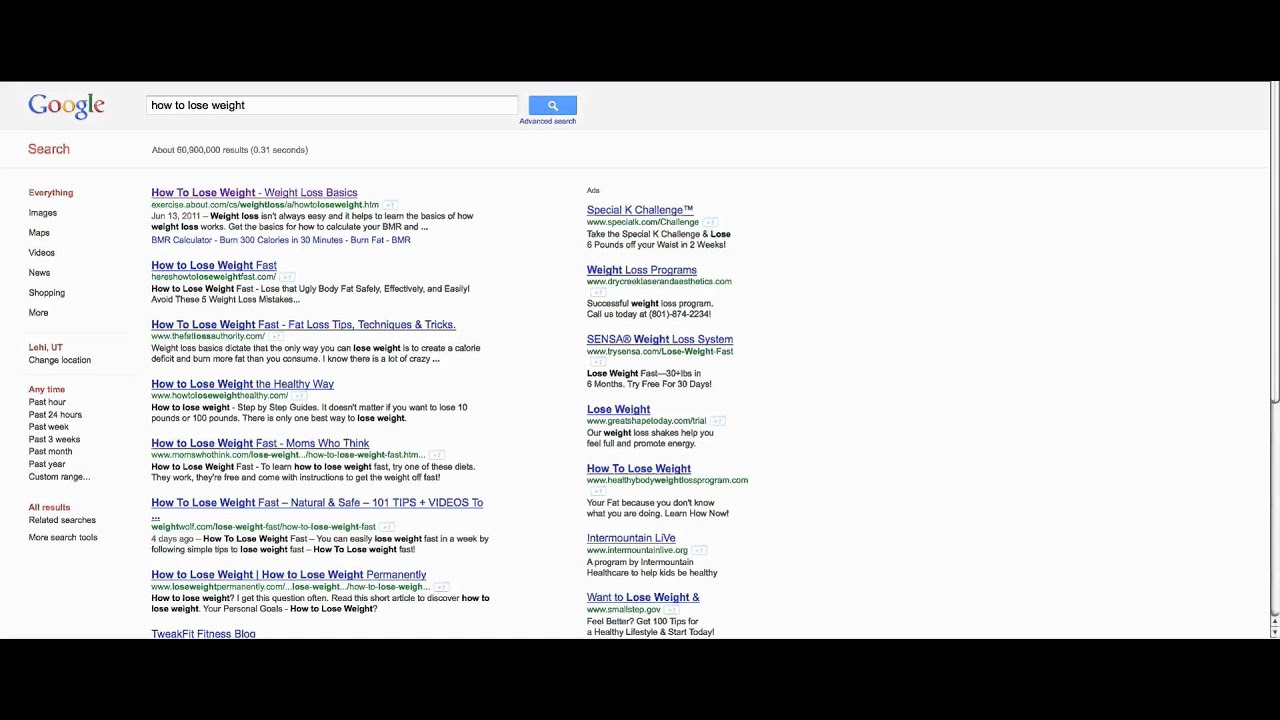Open Burn 300 Calories in 30 Minutes sublink
The image size is (1280, 720).
pos(281,240)
